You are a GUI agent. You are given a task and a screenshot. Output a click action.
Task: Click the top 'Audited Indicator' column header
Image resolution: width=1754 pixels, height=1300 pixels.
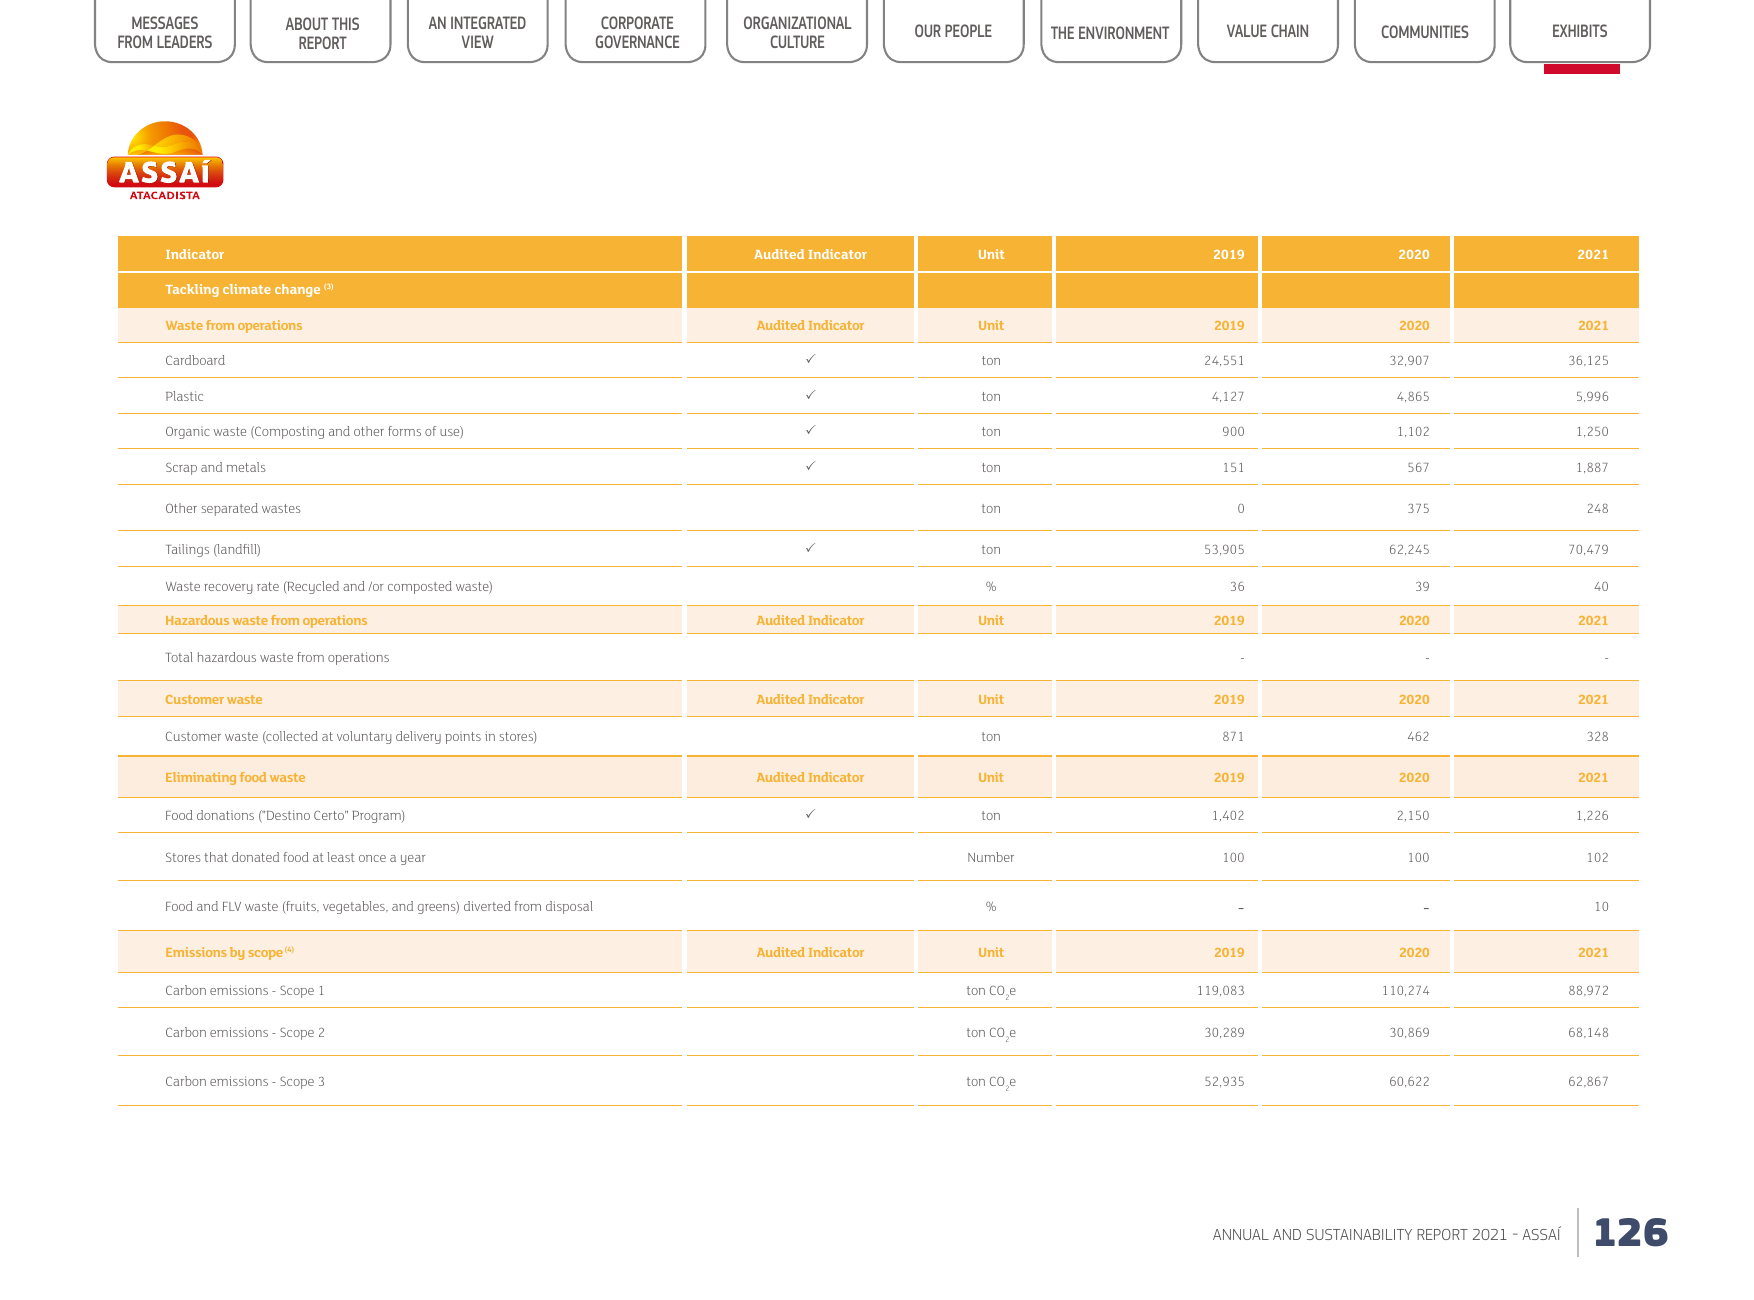pos(810,254)
